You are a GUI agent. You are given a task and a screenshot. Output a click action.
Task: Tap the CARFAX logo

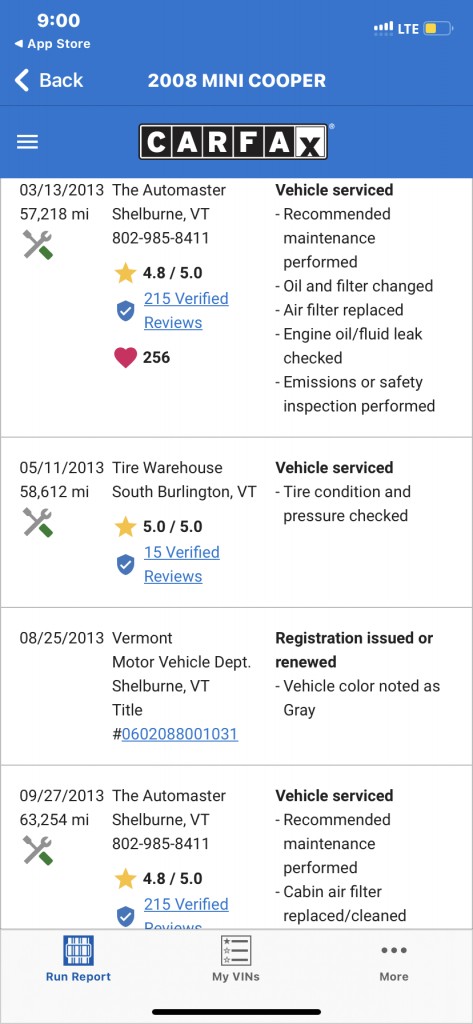233,142
